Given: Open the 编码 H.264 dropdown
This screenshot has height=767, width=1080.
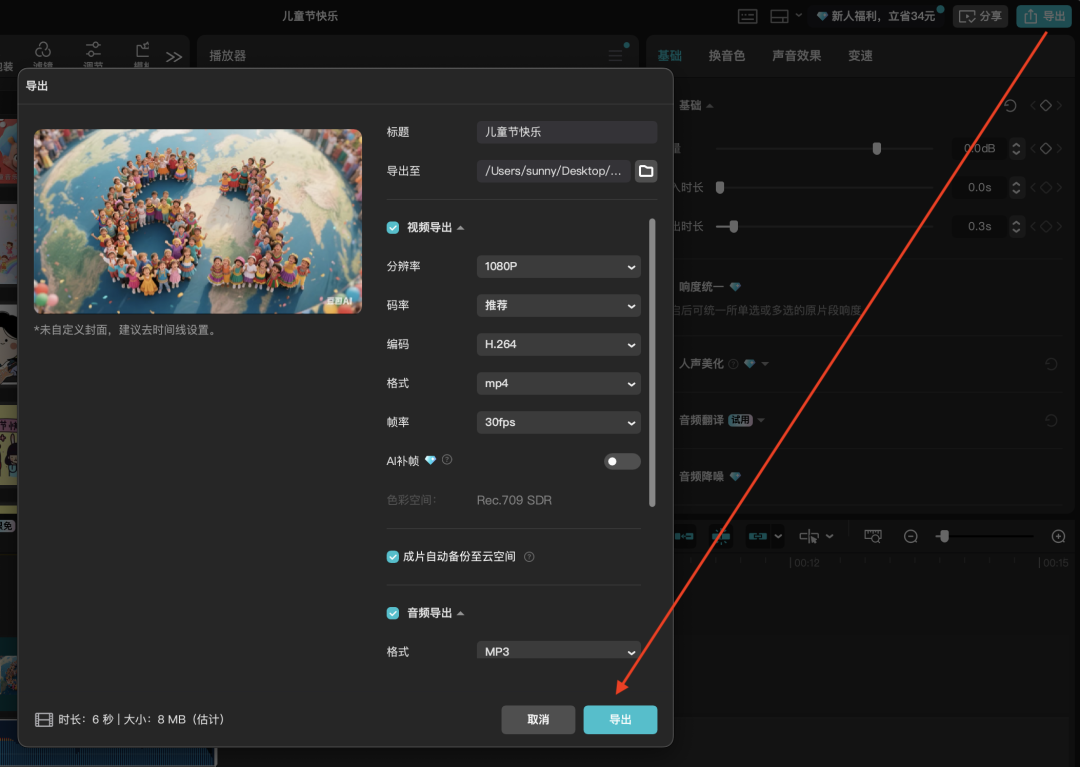Looking at the screenshot, I should pos(558,344).
